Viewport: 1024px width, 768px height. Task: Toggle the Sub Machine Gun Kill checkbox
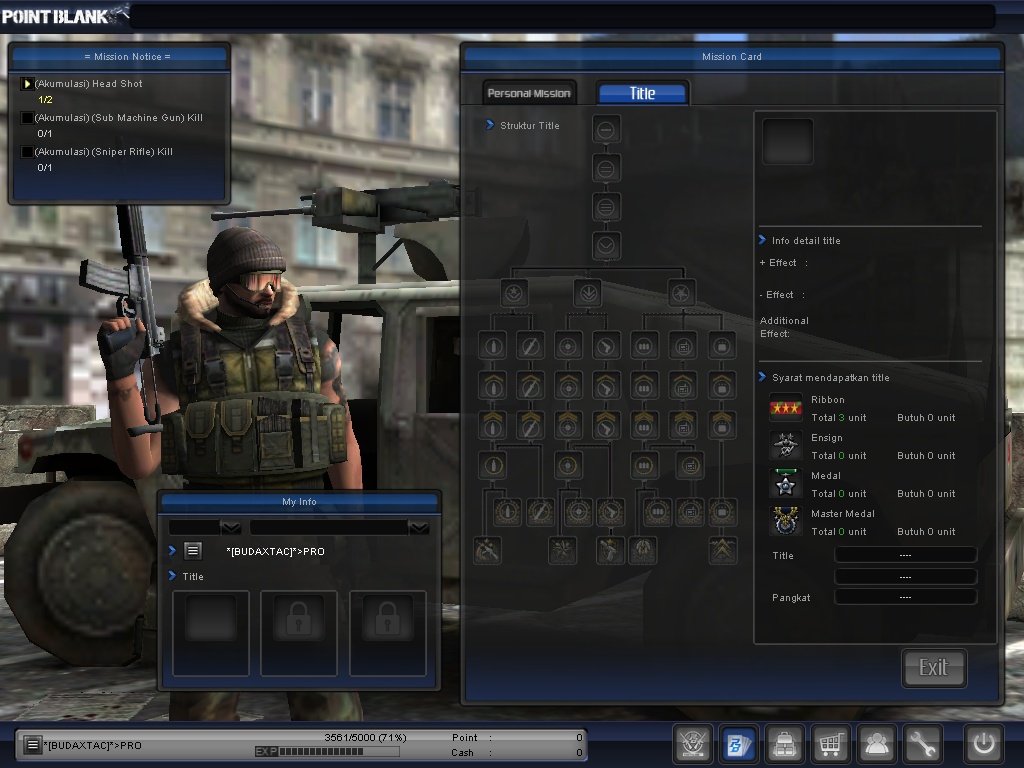tap(27, 118)
